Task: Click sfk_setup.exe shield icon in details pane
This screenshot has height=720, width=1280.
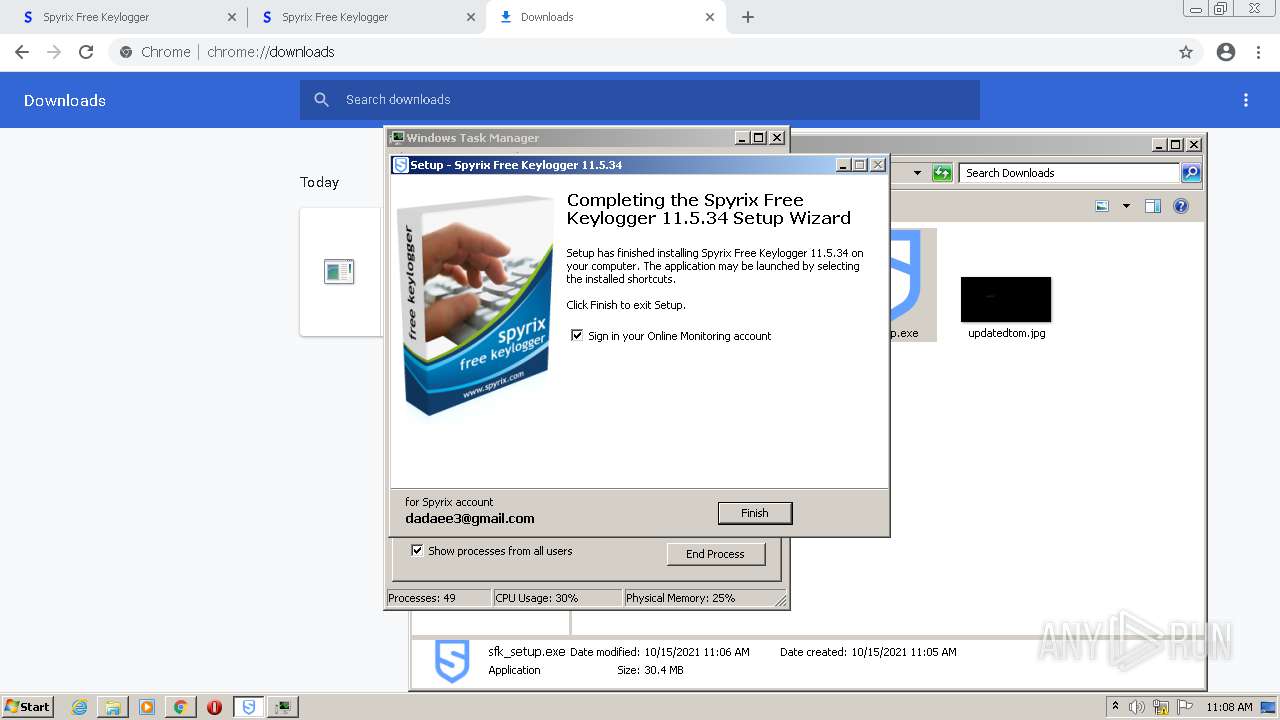Action: pyautogui.click(x=452, y=662)
